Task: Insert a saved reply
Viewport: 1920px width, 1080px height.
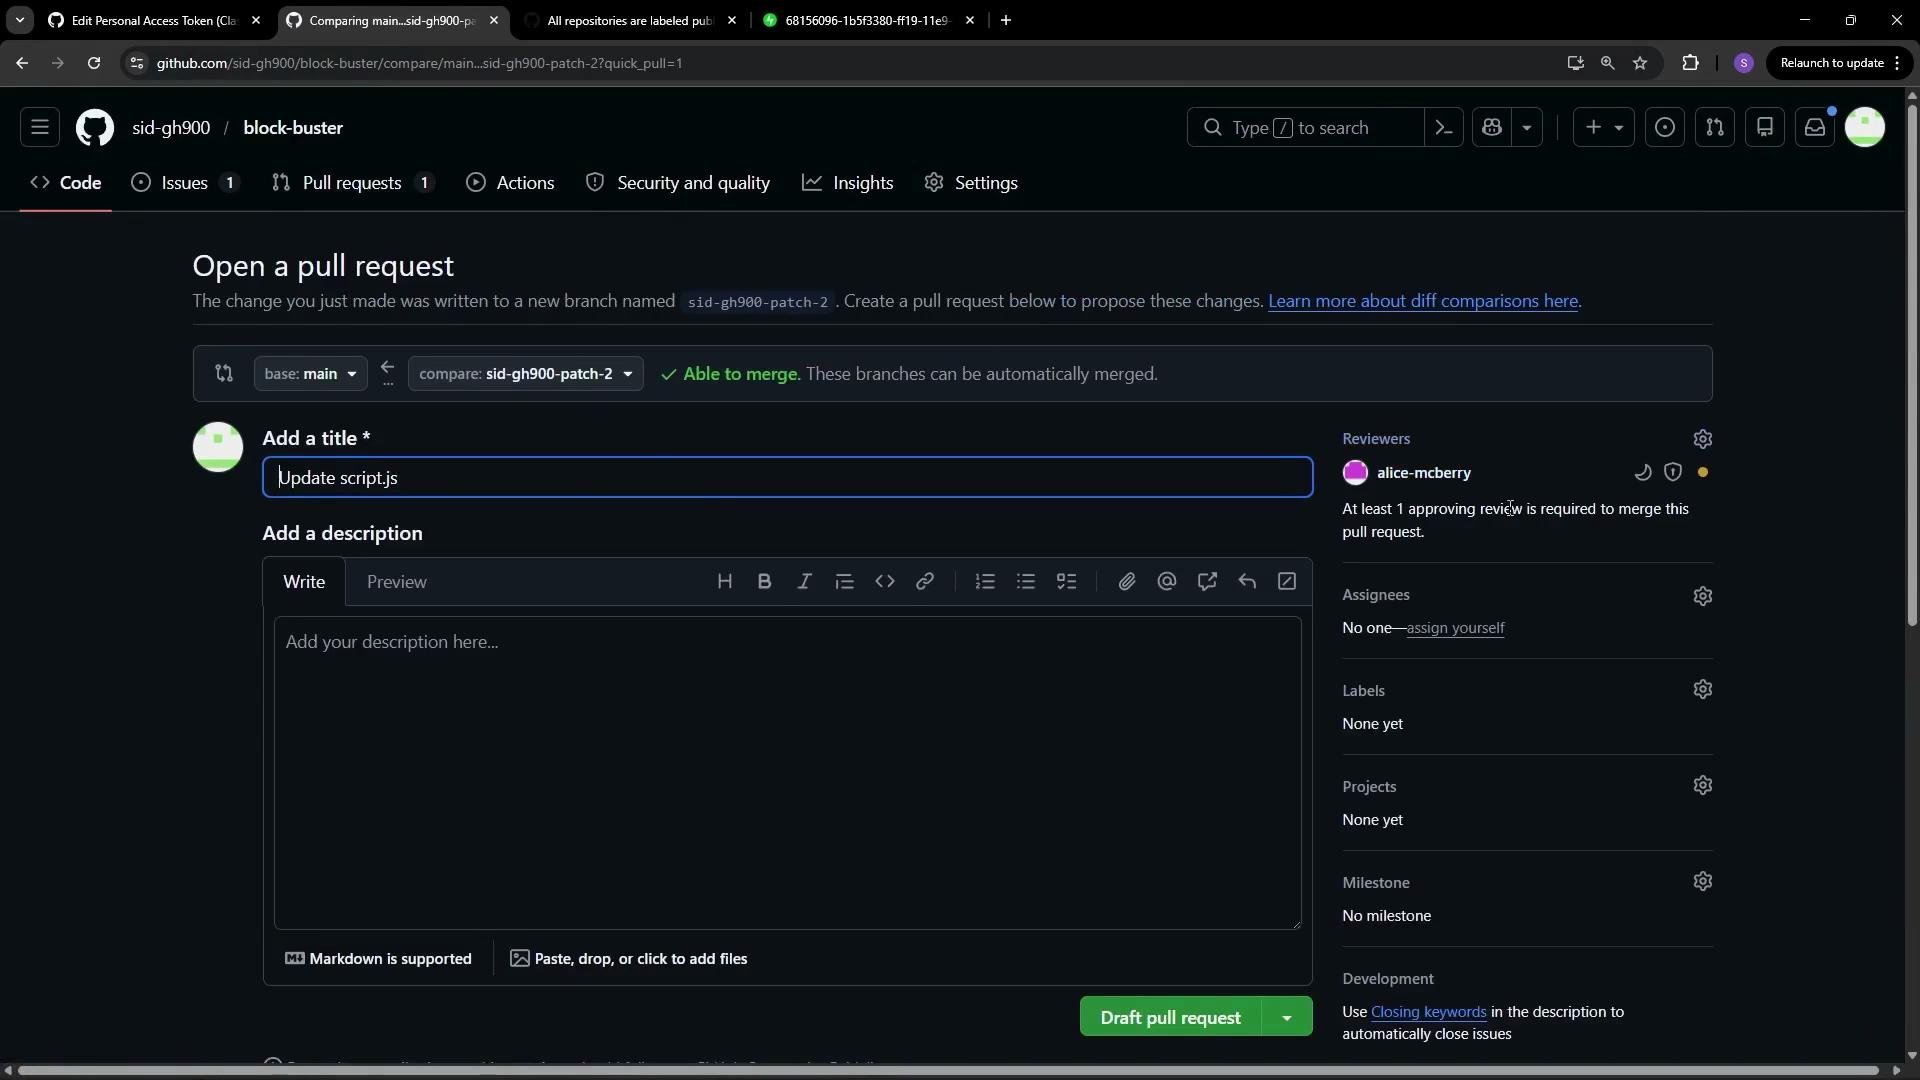Action: click(1247, 582)
